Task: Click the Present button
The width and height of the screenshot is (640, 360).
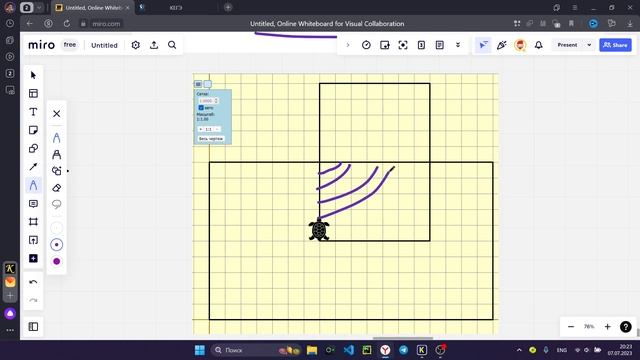Action: (x=567, y=45)
